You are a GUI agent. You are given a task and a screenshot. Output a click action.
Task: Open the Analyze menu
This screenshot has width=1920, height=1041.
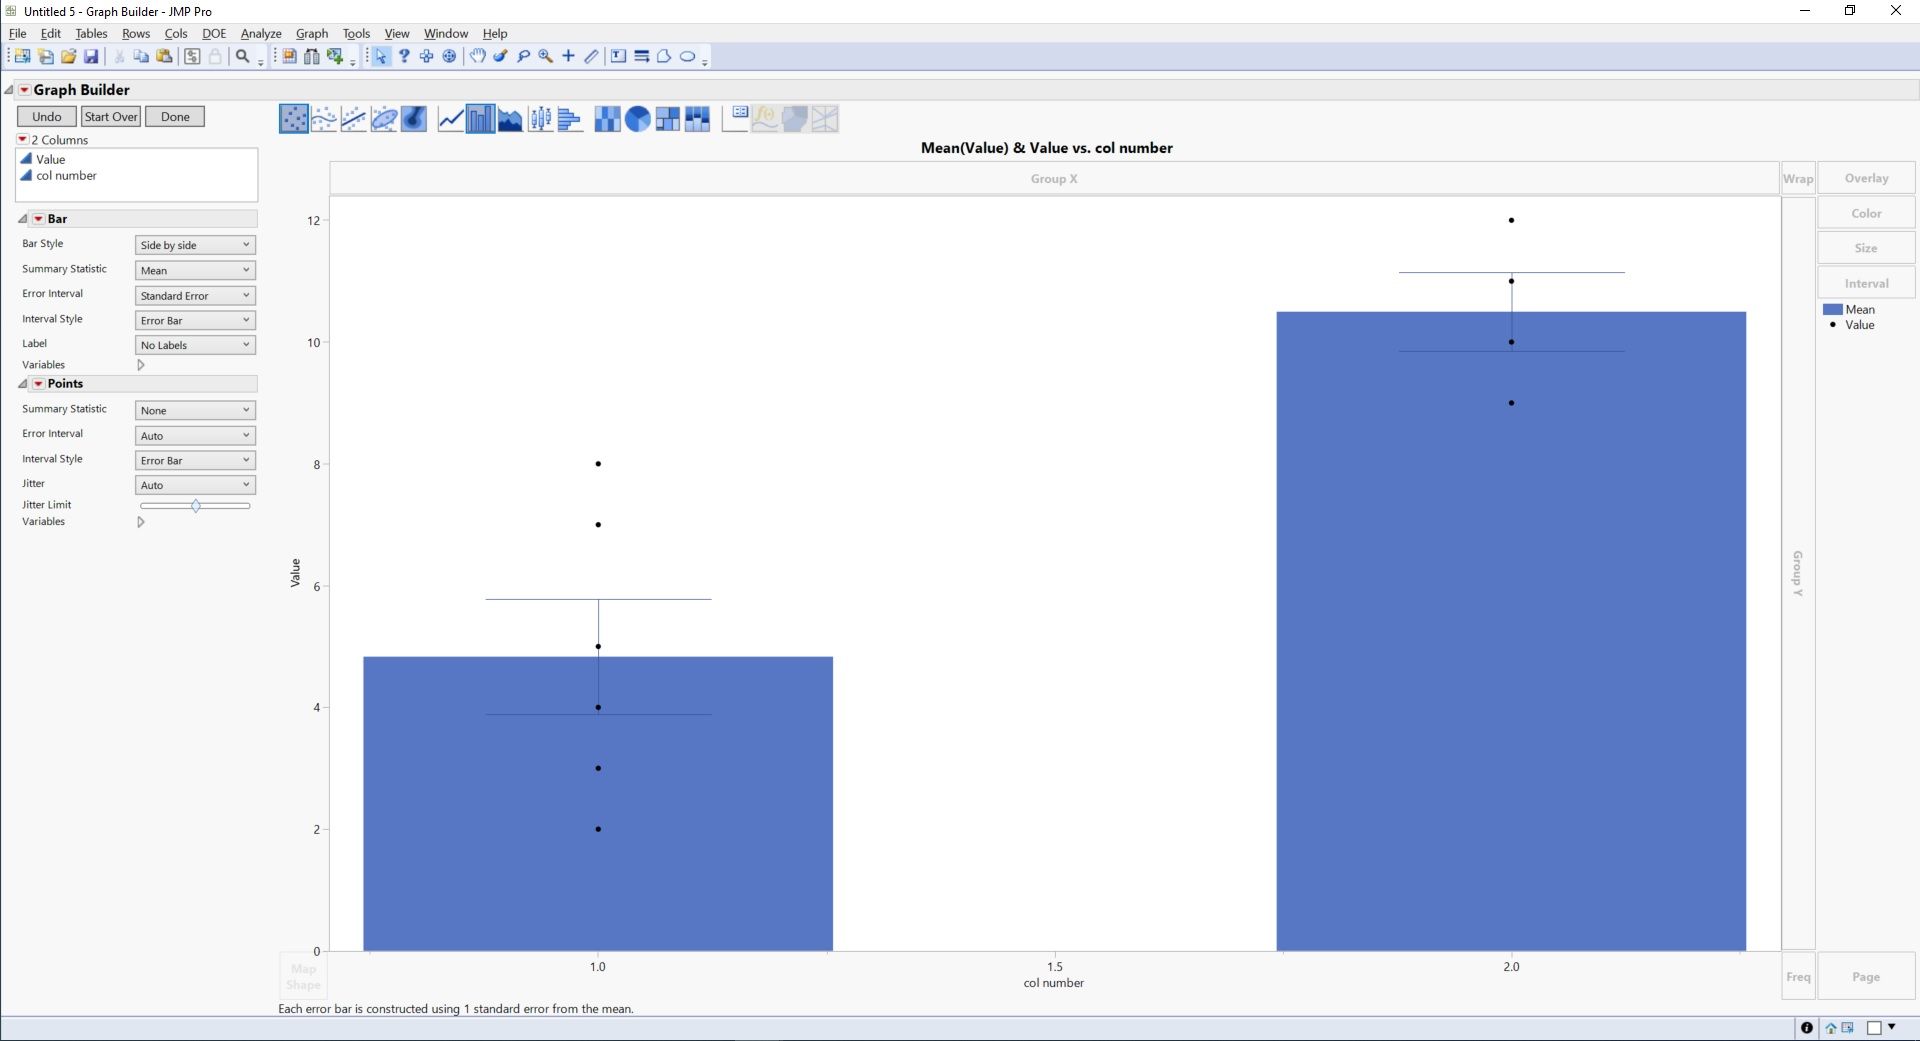[x=259, y=33]
